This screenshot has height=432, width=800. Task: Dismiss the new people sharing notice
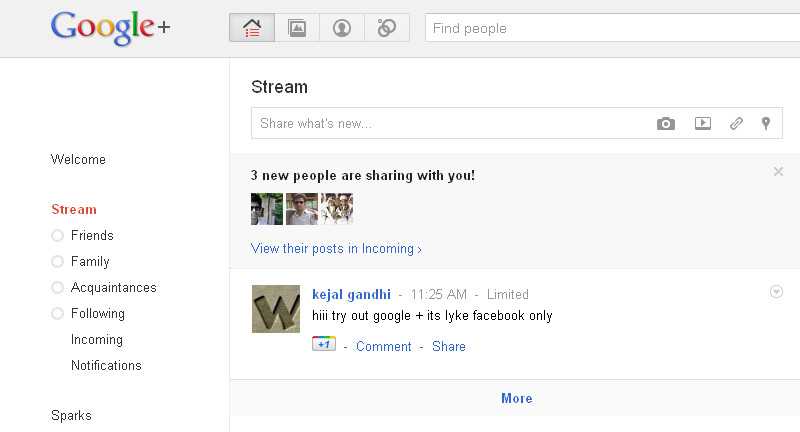[x=778, y=171]
